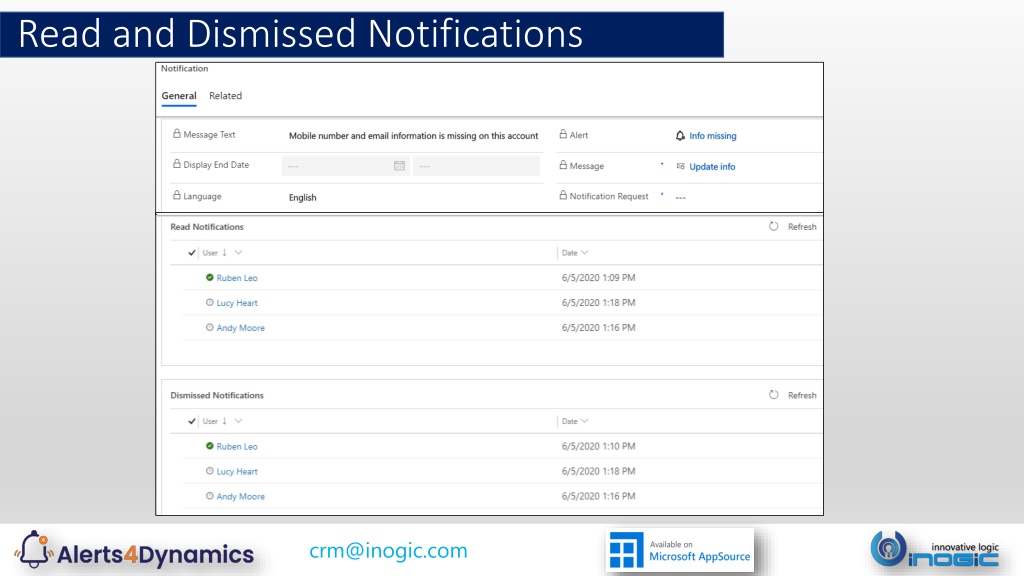The width and height of the screenshot is (1024, 576).
Task: Open Lucy Heart in Dismissed Notifications
Action: tap(237, 472)
